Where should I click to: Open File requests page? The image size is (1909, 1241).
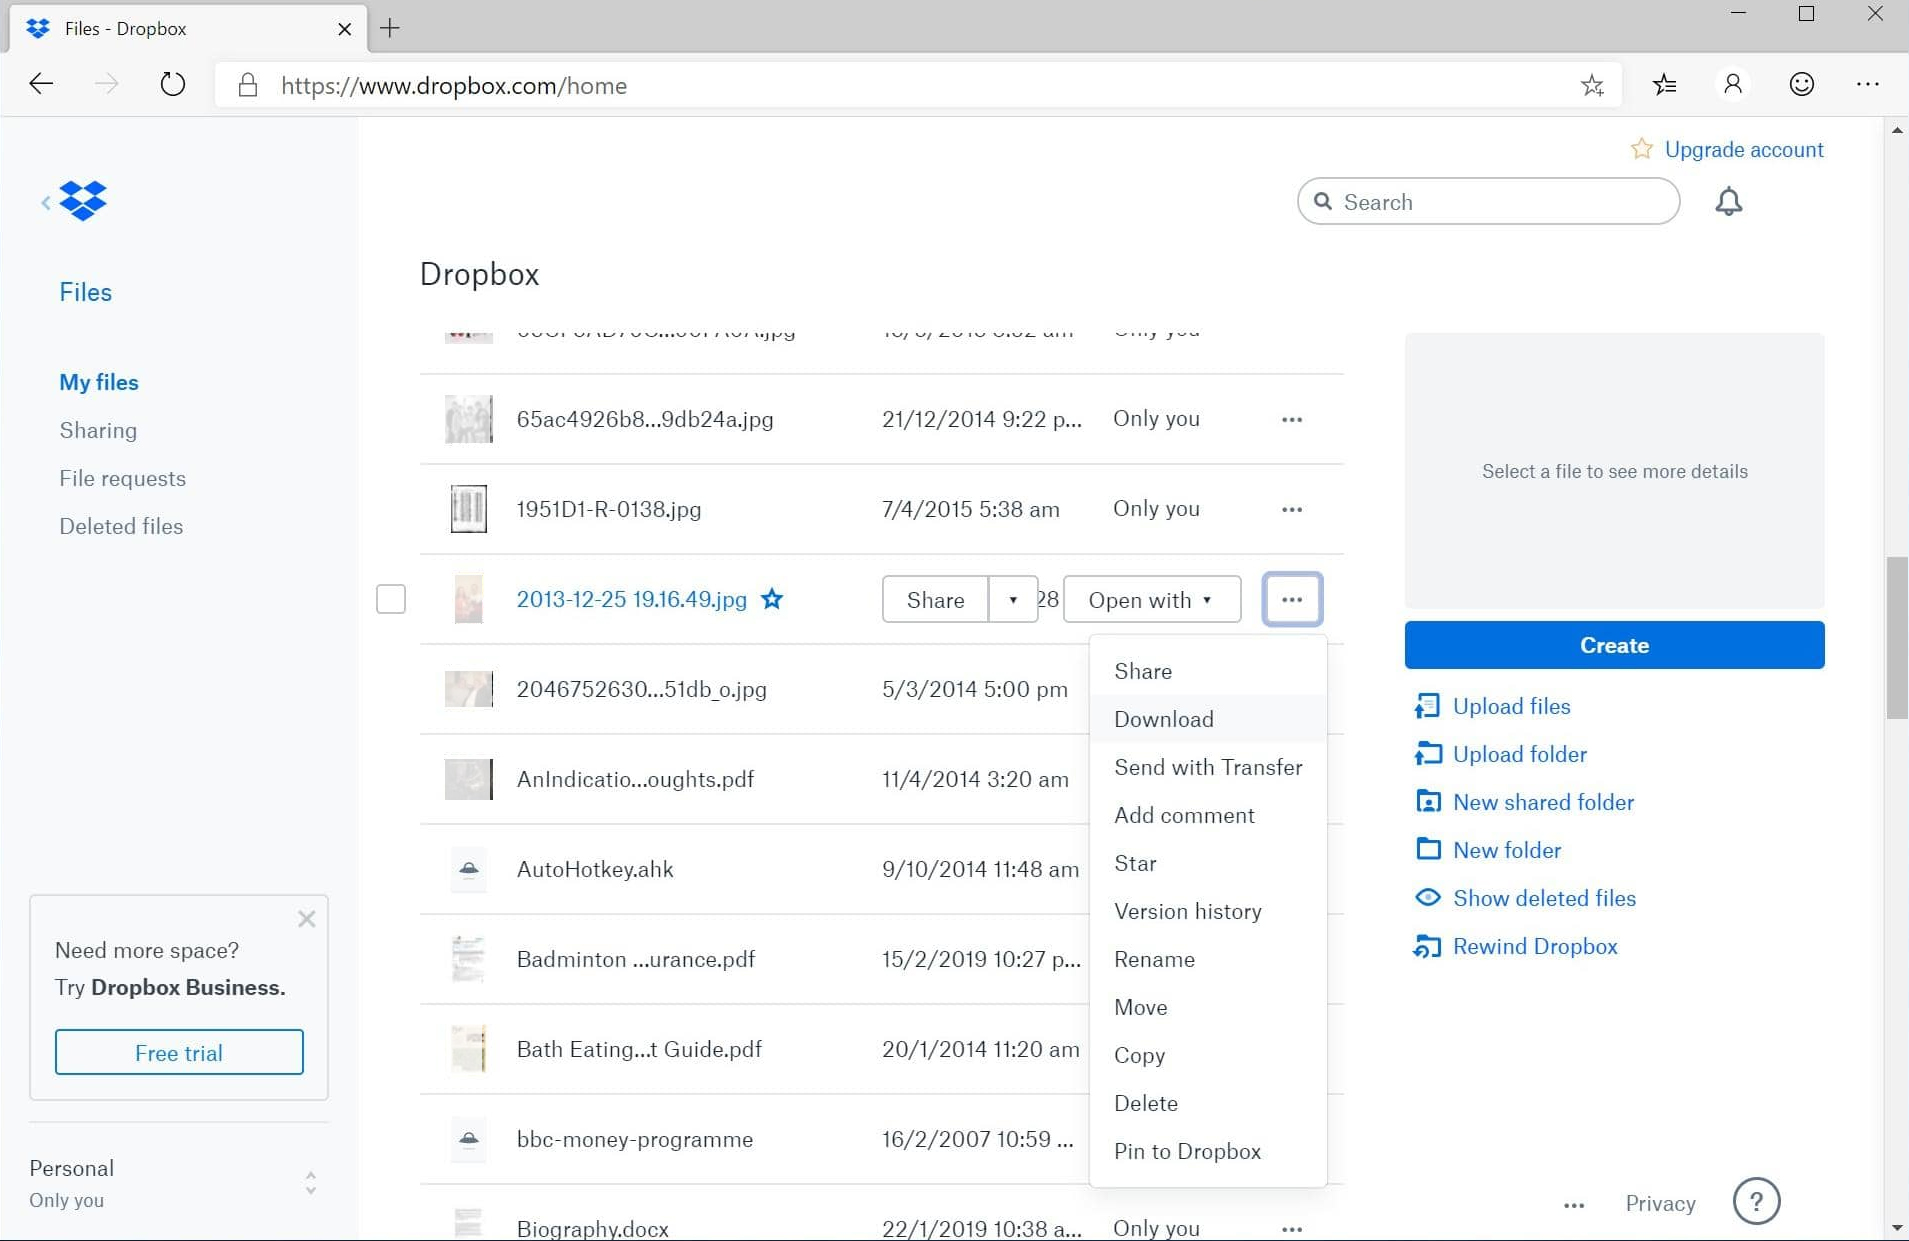click(122, 478)
